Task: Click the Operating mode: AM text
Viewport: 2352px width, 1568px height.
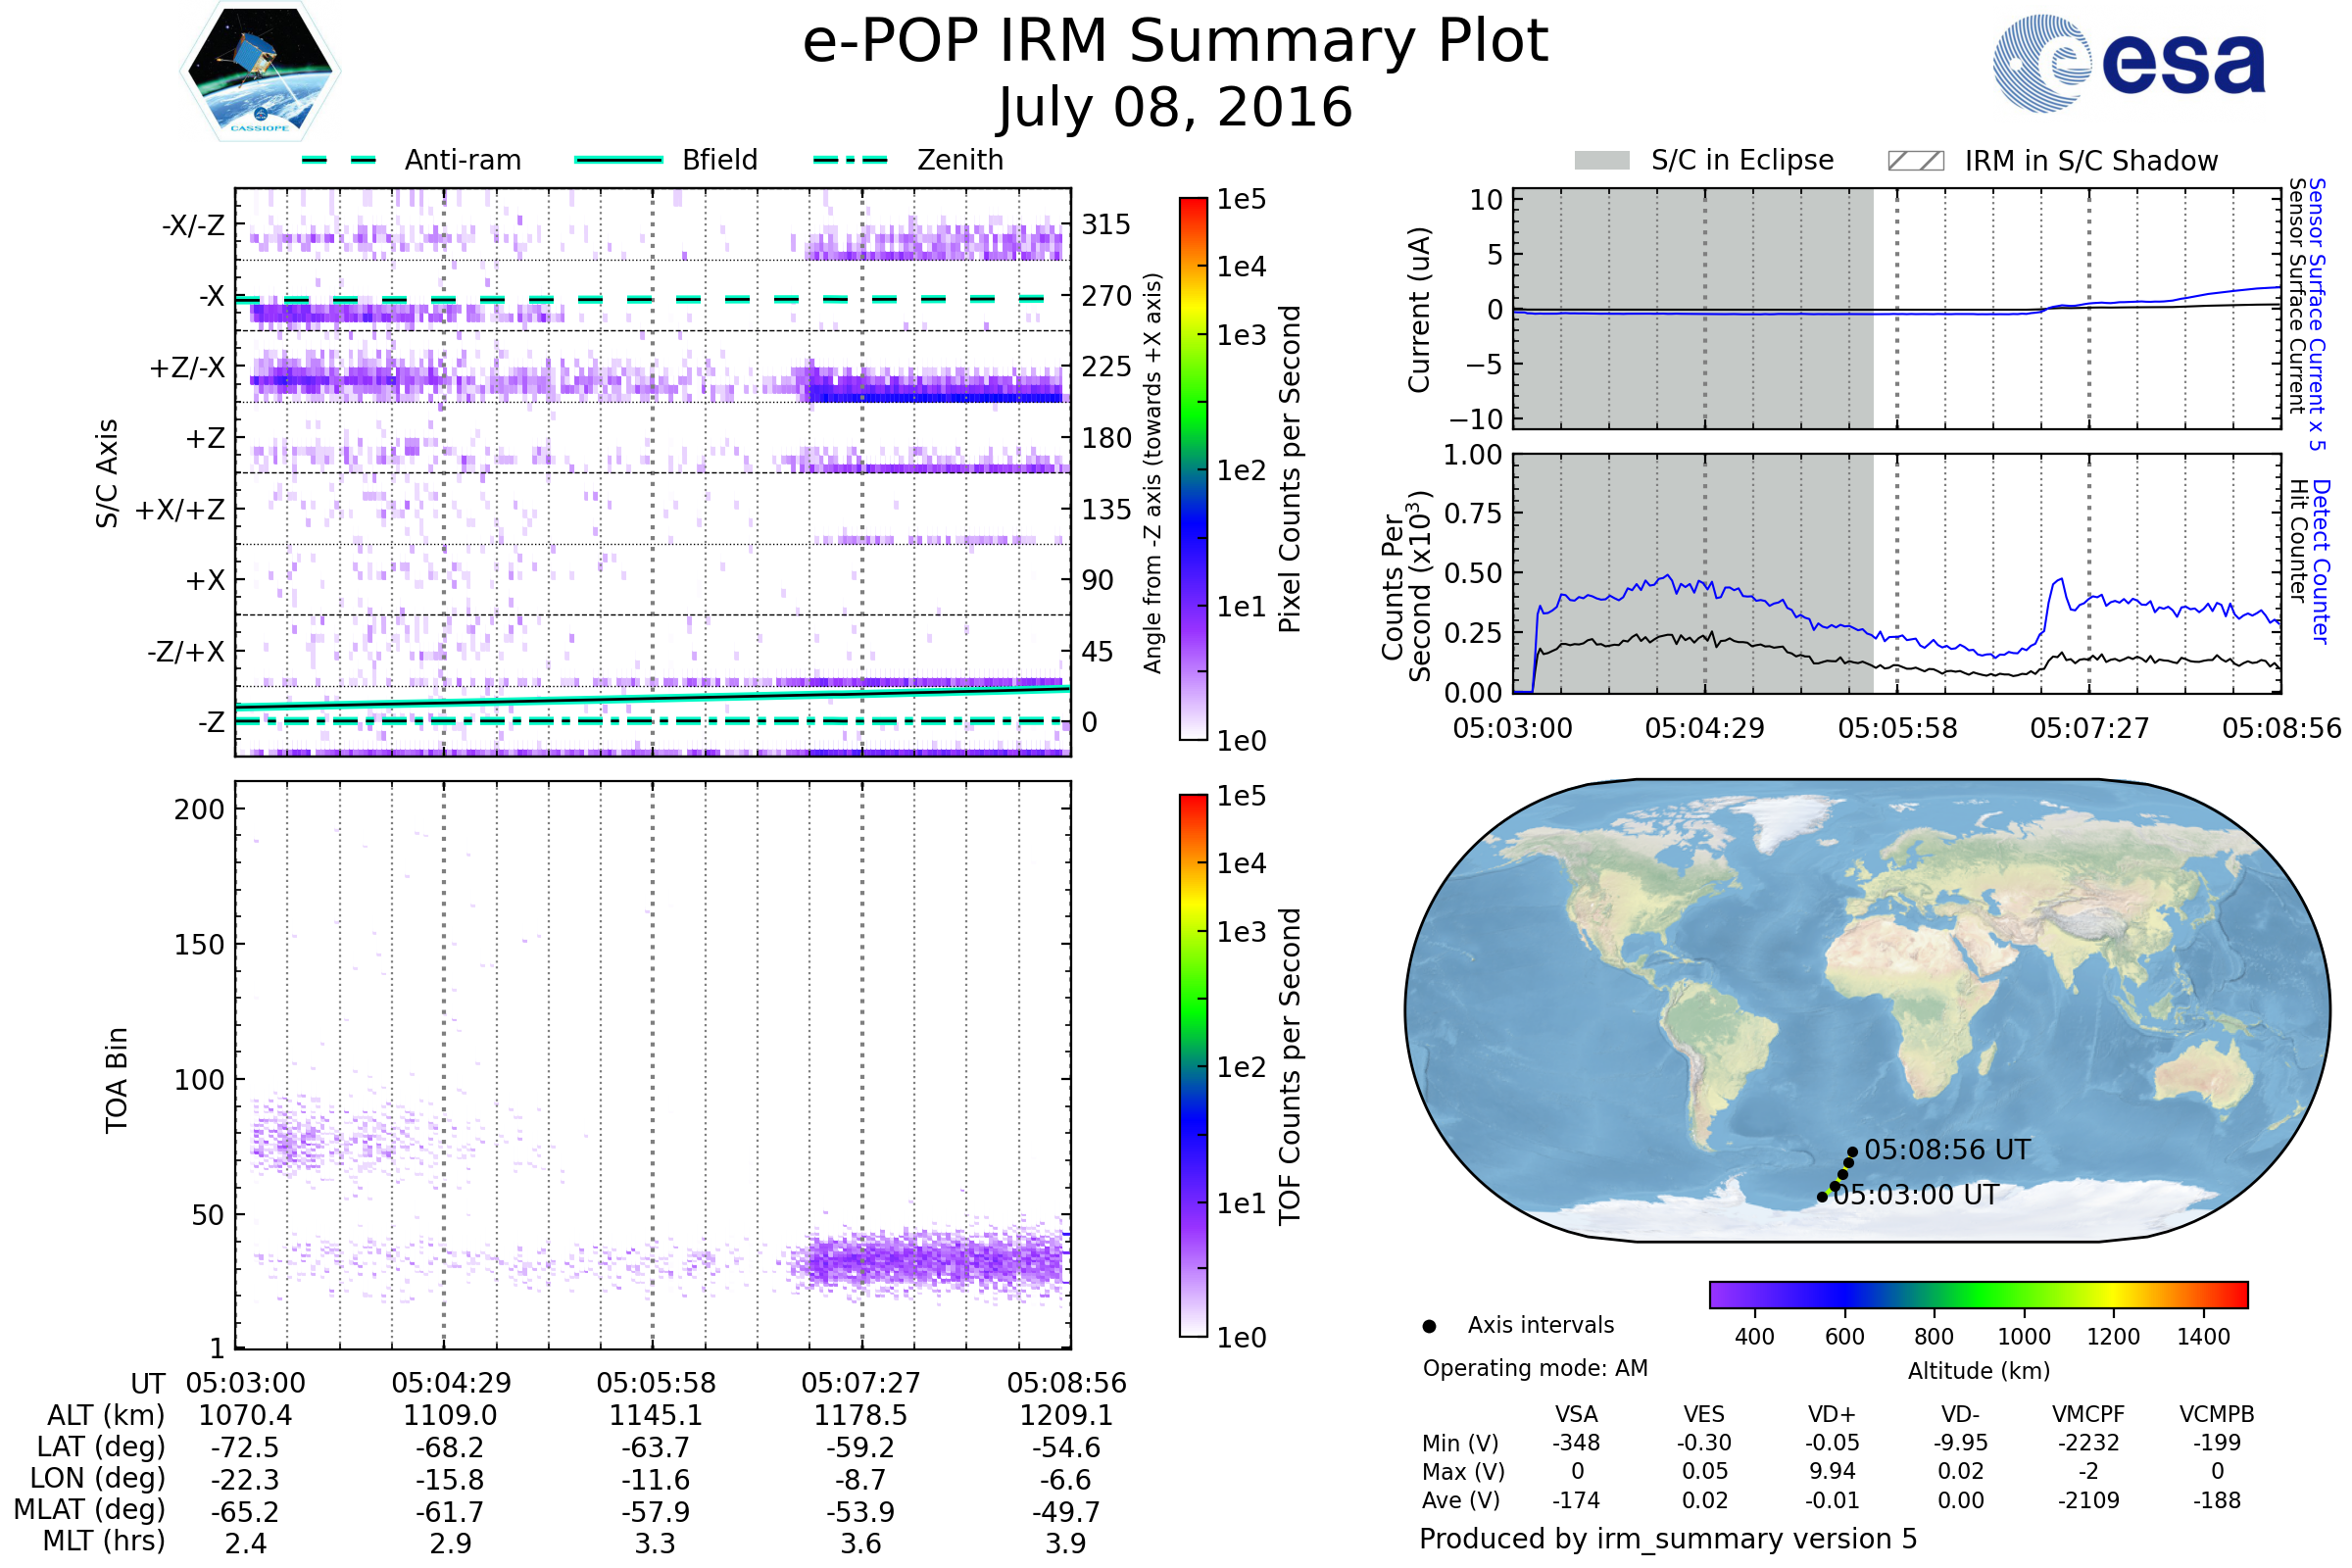Action: coord(1535,1368)
